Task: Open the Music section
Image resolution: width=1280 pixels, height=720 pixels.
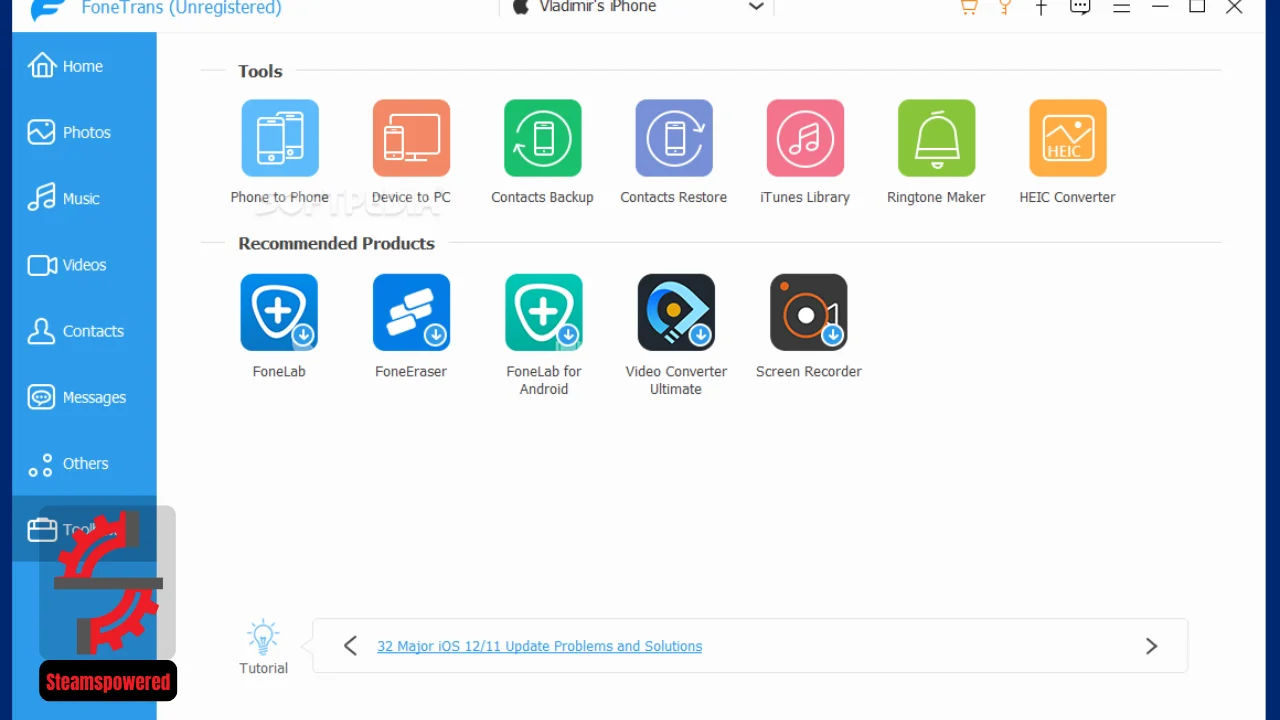Action: click(84, 198)
